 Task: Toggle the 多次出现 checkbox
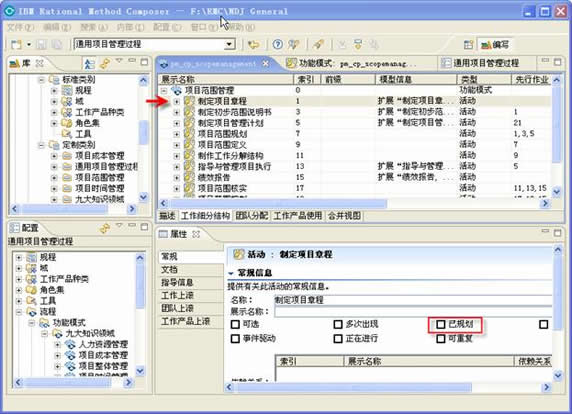pos(338,324)
